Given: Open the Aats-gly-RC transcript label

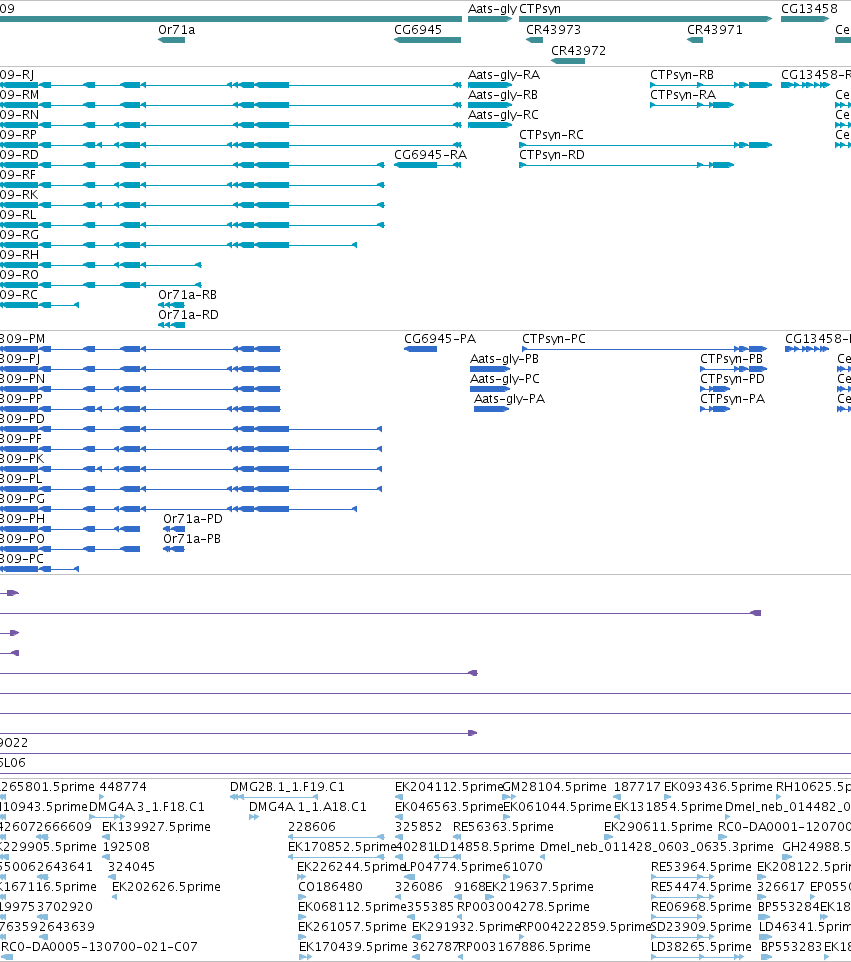Looking at the screenshot, I should point(503,115).
